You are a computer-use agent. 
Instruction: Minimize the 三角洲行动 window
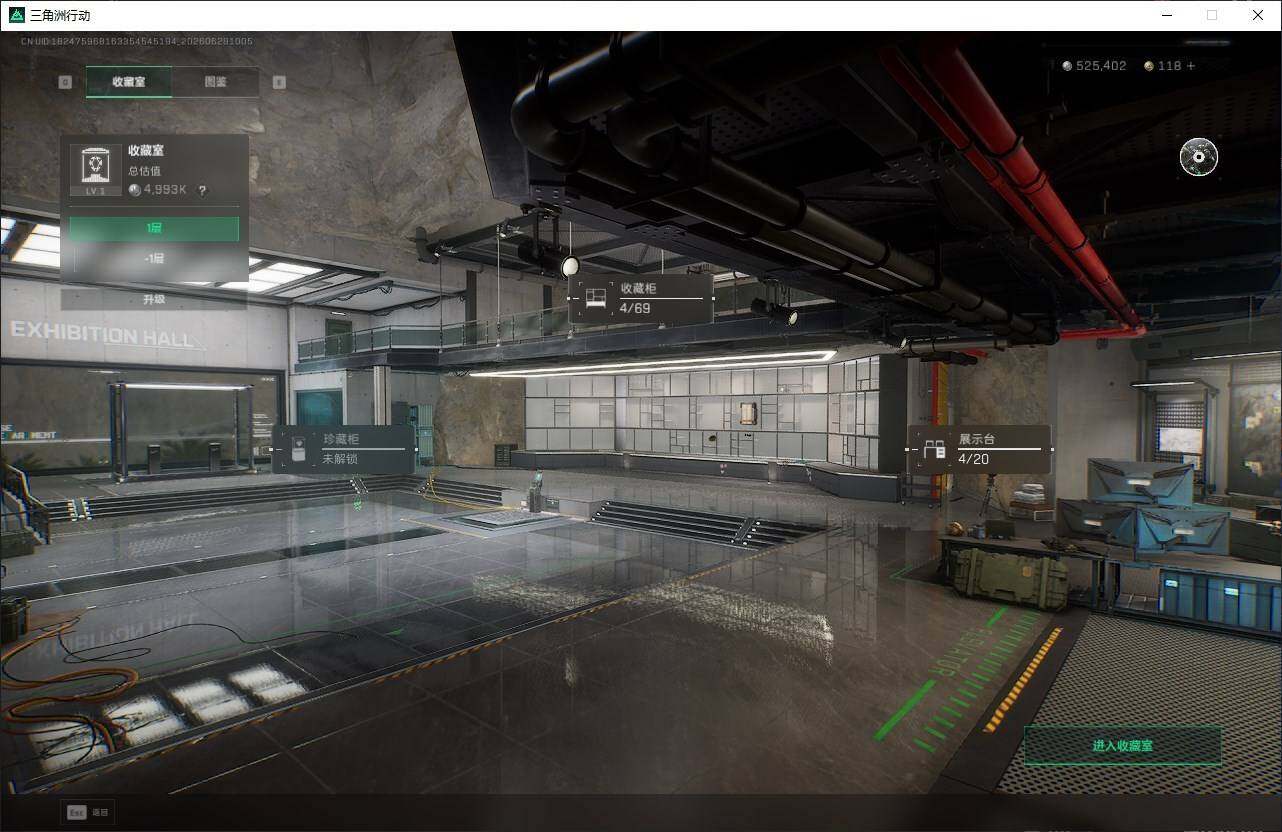(x=1167, y=15)
